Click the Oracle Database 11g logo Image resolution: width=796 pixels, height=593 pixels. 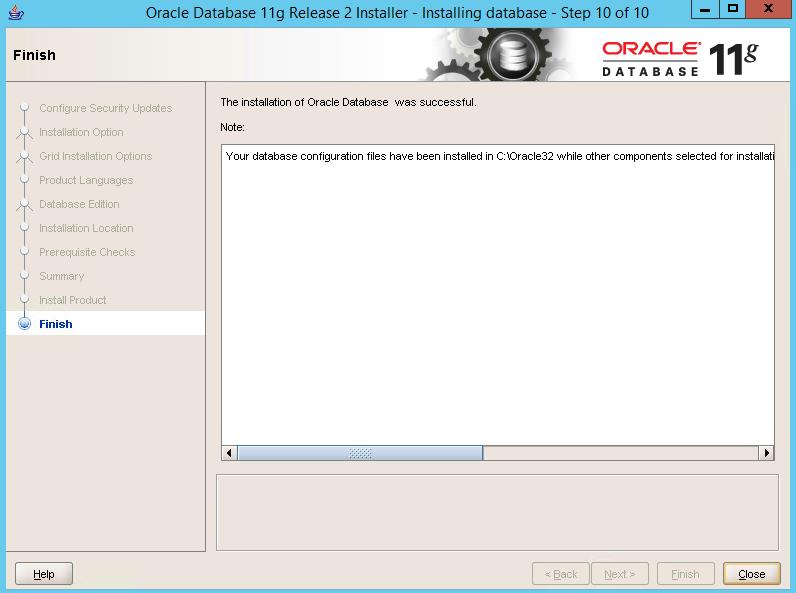click(x=680, y=59)
